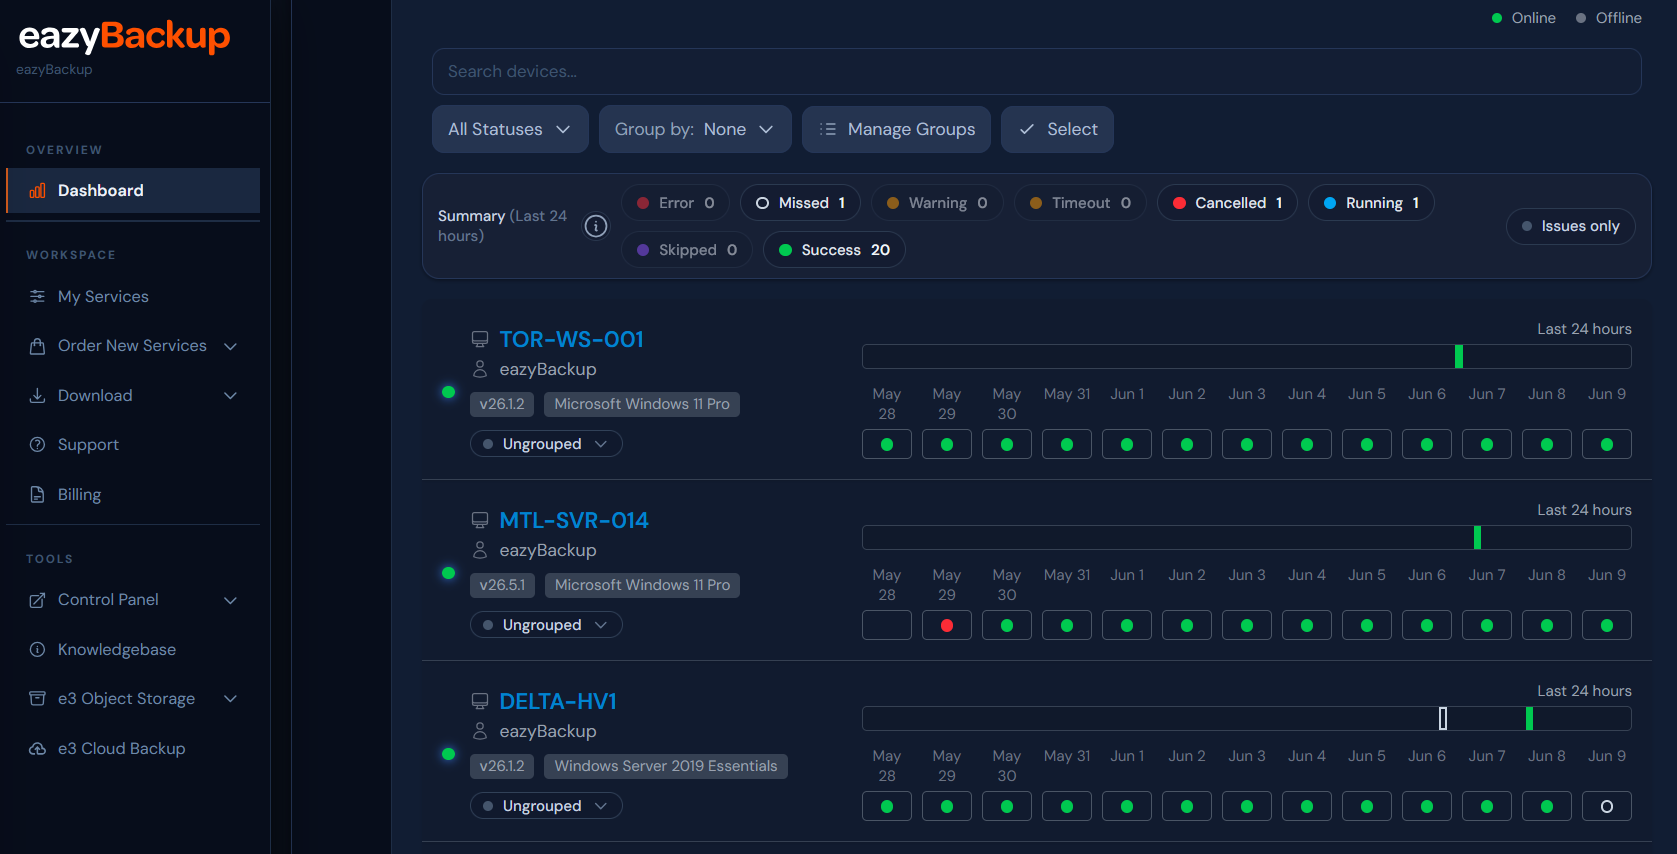This screenshot has height=854, width=1677.
Task: Click the Manage Groups button
Action: (896, 129)
